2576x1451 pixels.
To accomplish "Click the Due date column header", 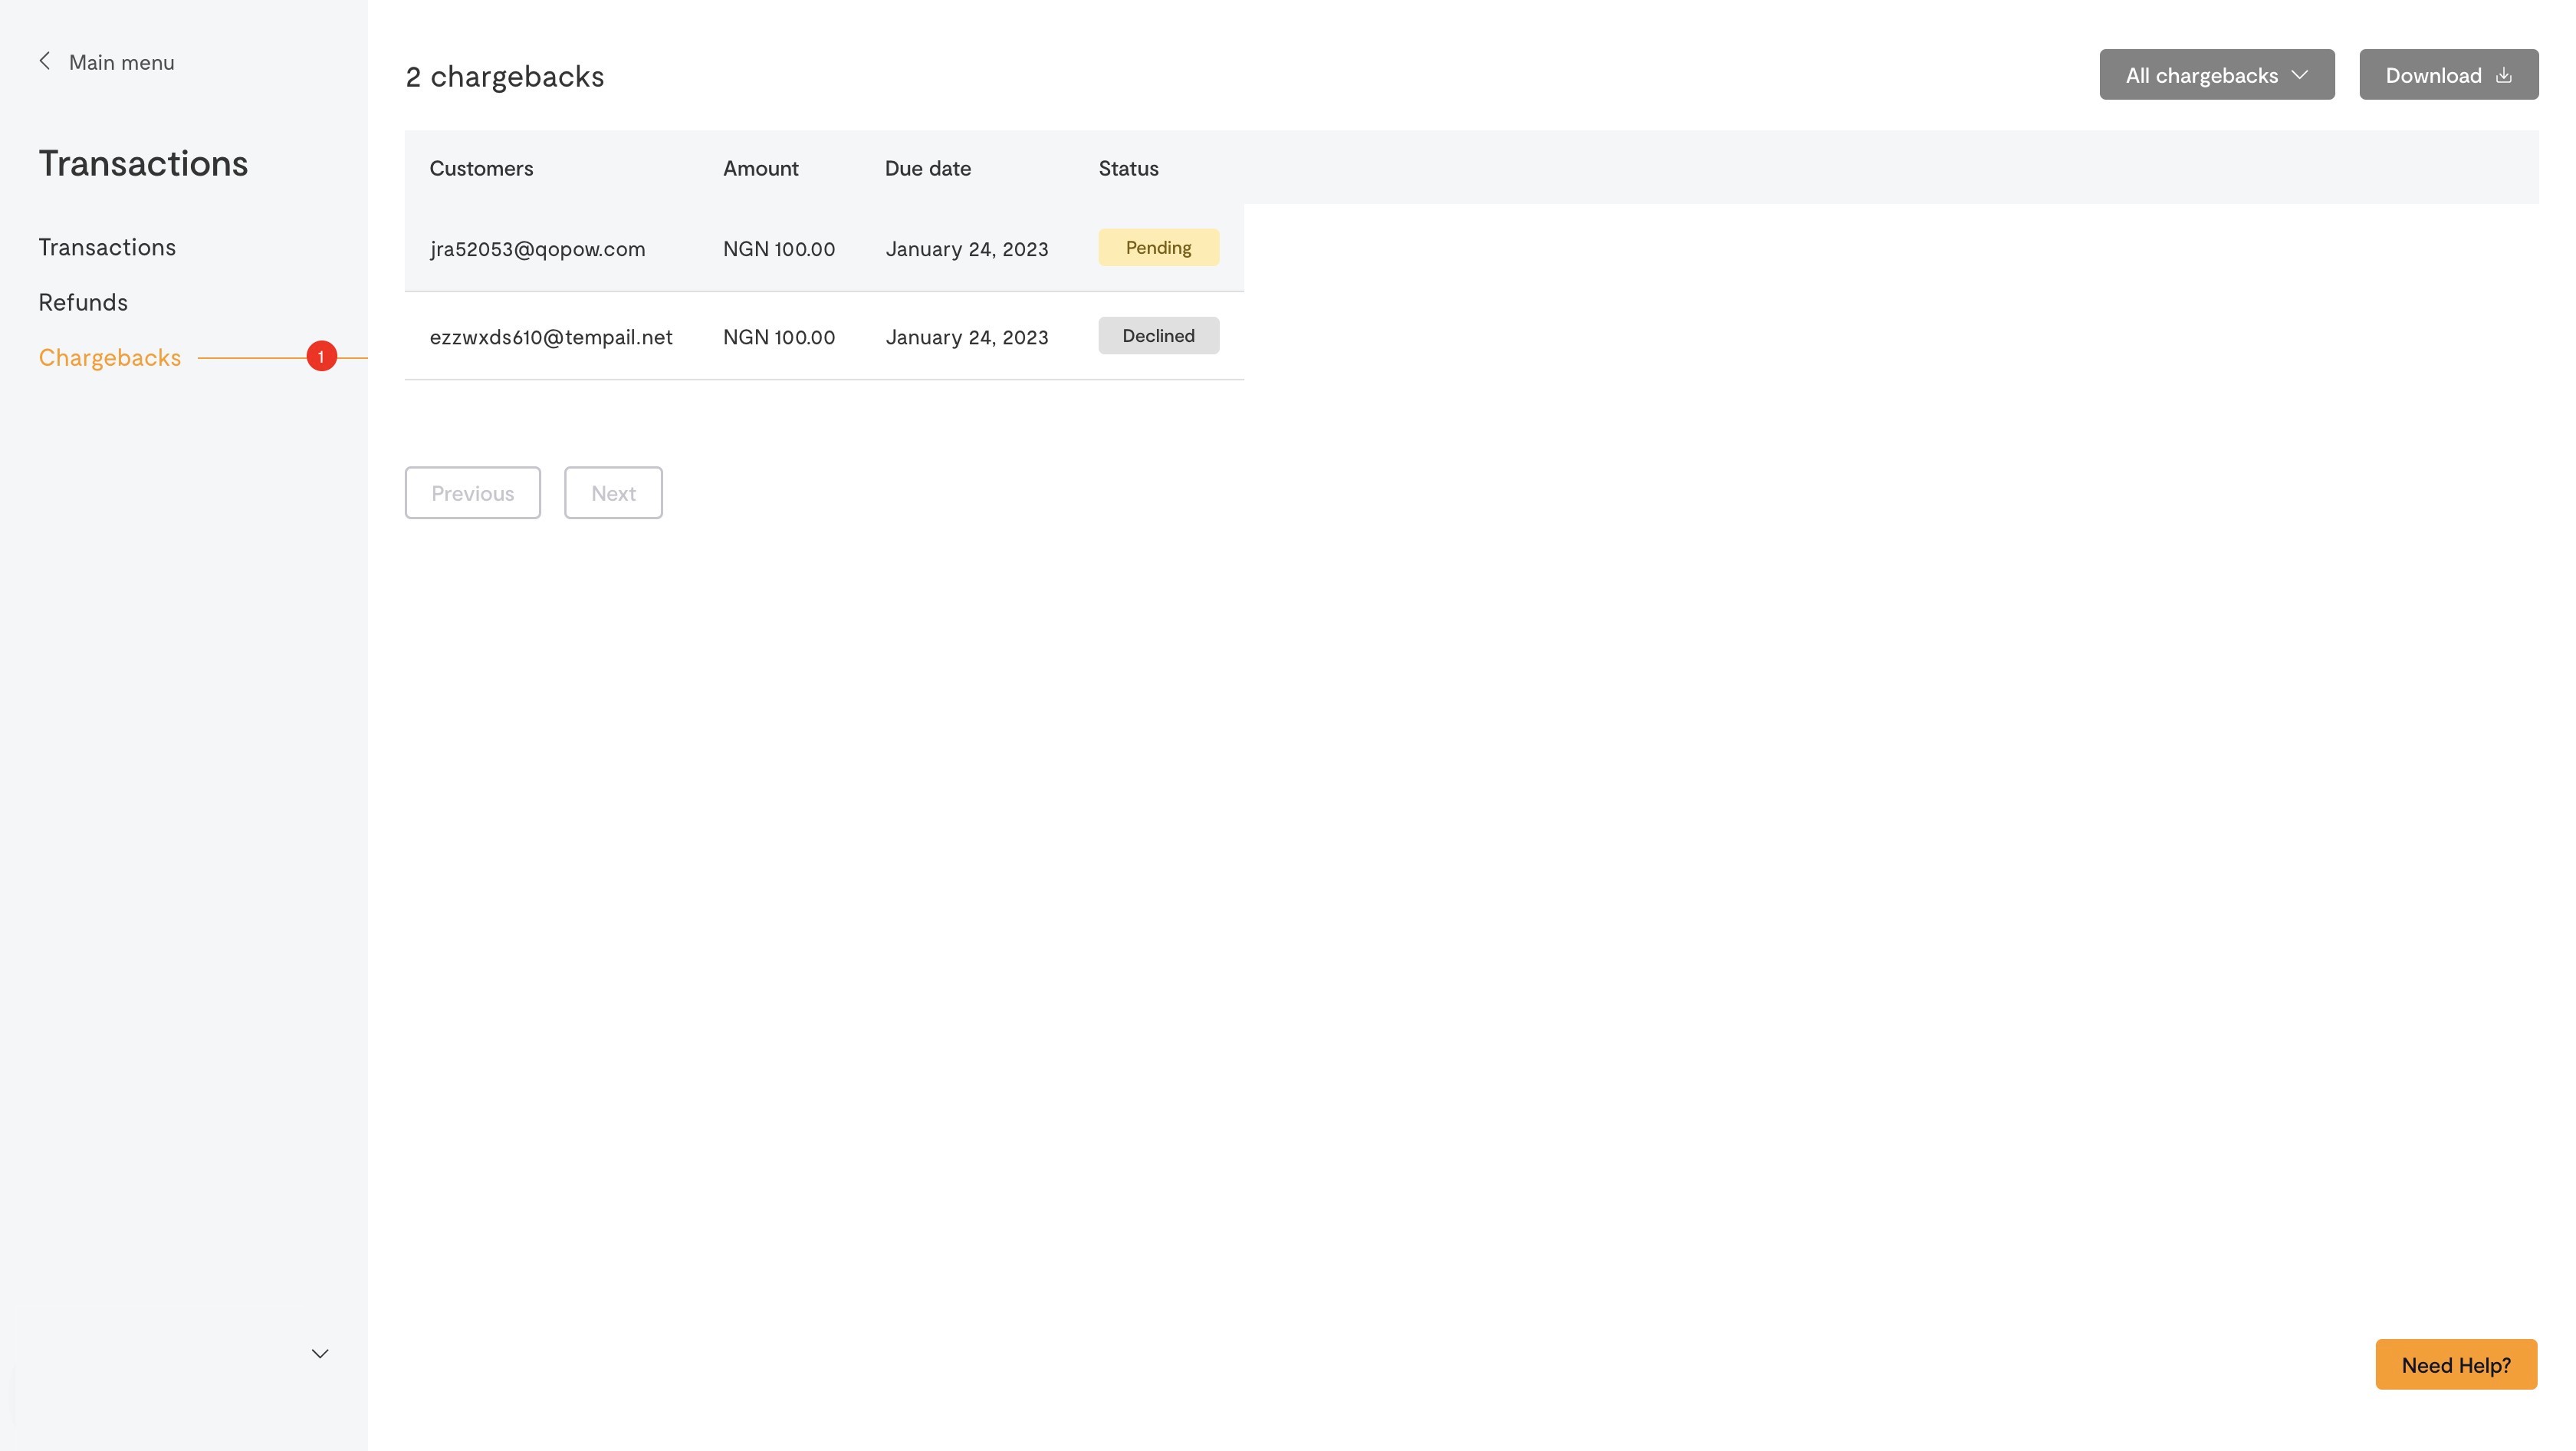I will tap(927, 168).
